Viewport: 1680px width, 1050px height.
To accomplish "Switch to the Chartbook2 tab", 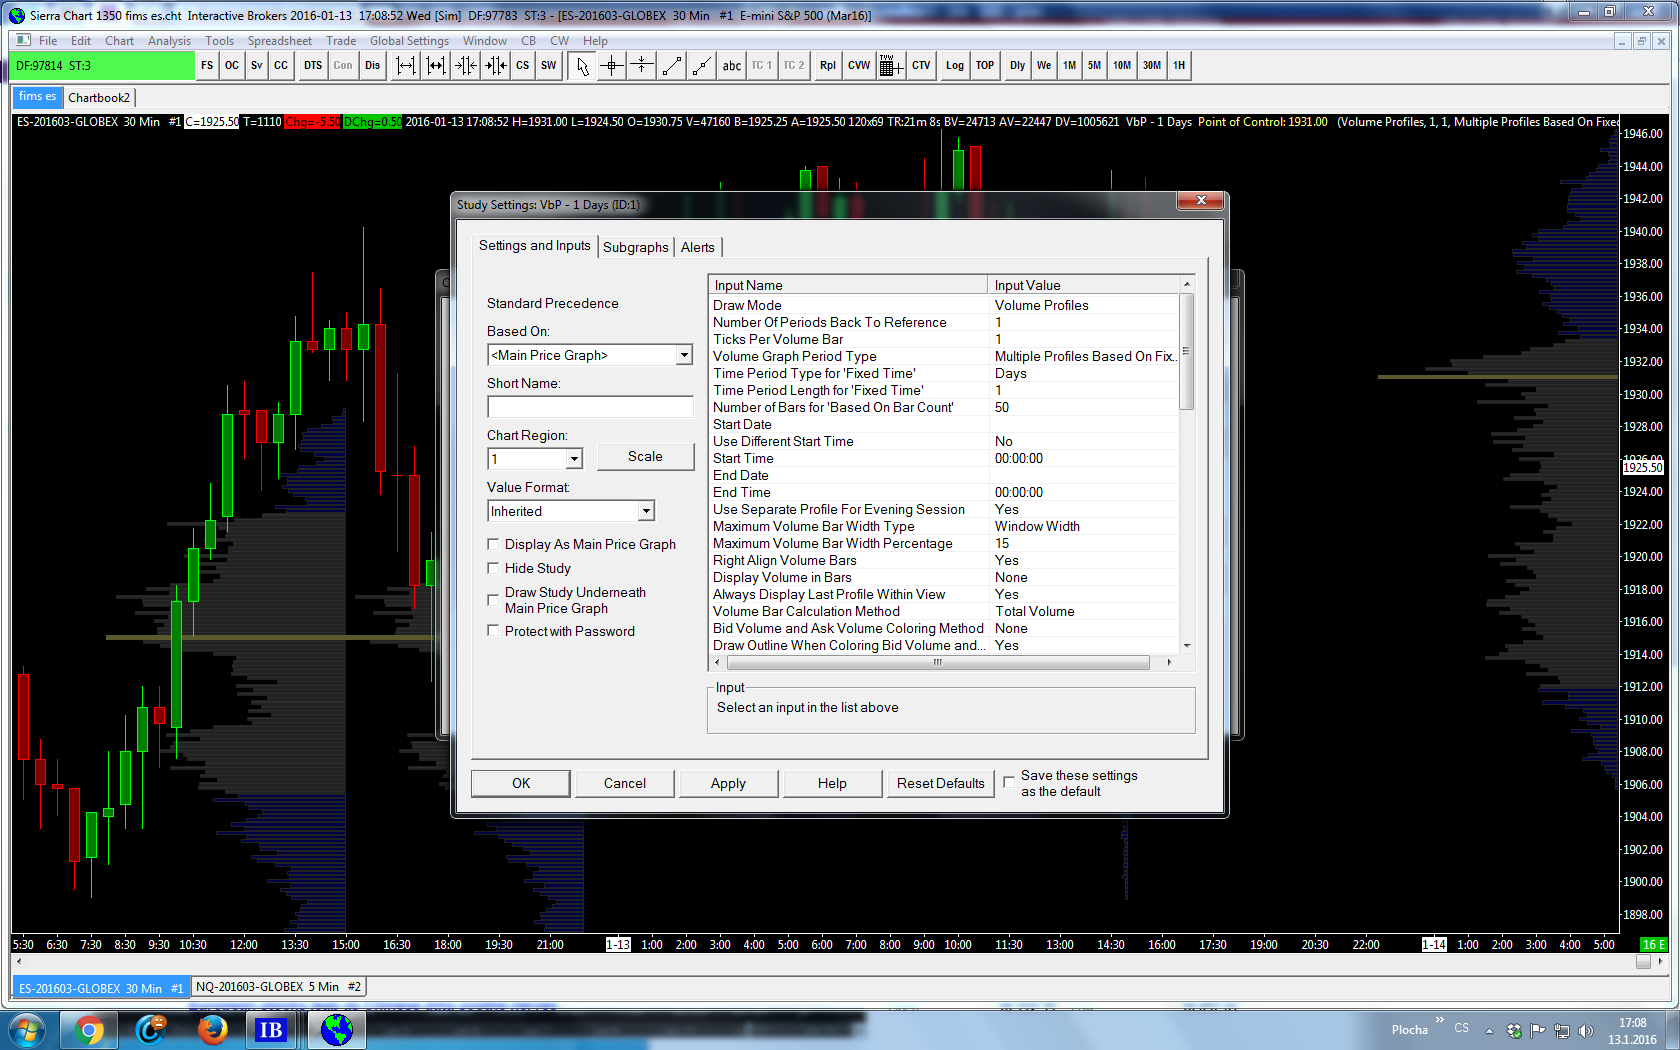I will tap(99, 98).
